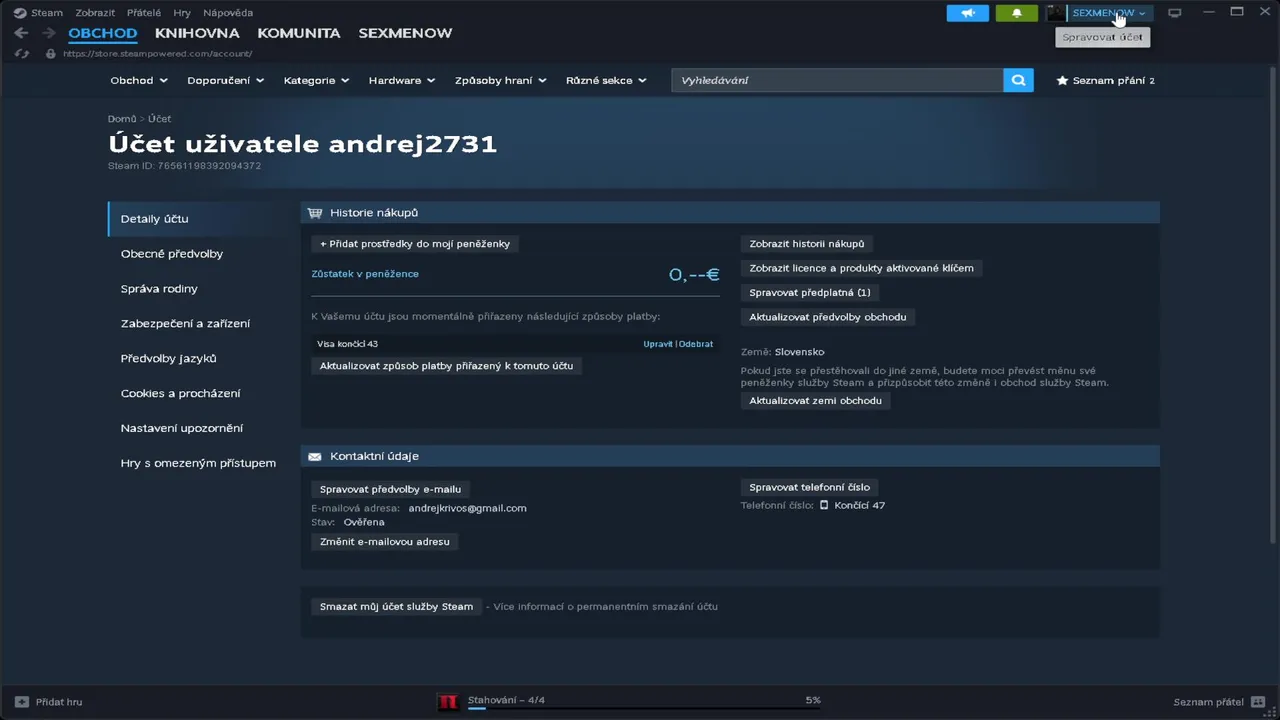The height and width of the screenshot is (720, 1280).
Task: Click the friends list icon bottom right
Action: pyautogui.click(x=1257, y=702)
